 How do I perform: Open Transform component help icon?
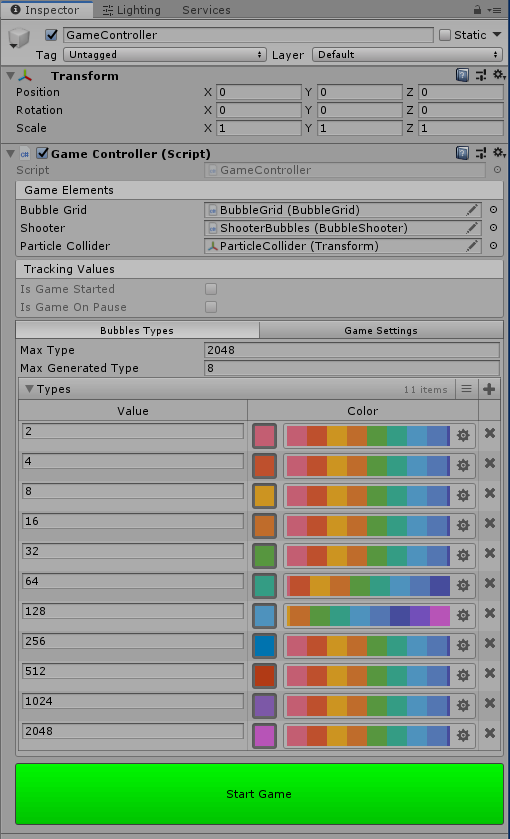(462, 75)
